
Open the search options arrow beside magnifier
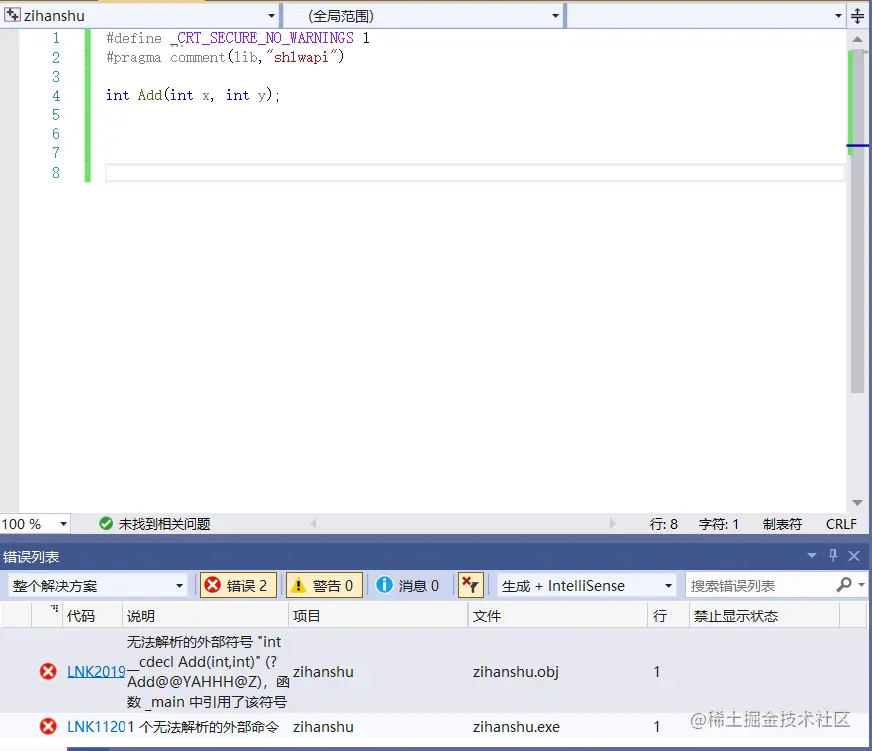[861, 585]
